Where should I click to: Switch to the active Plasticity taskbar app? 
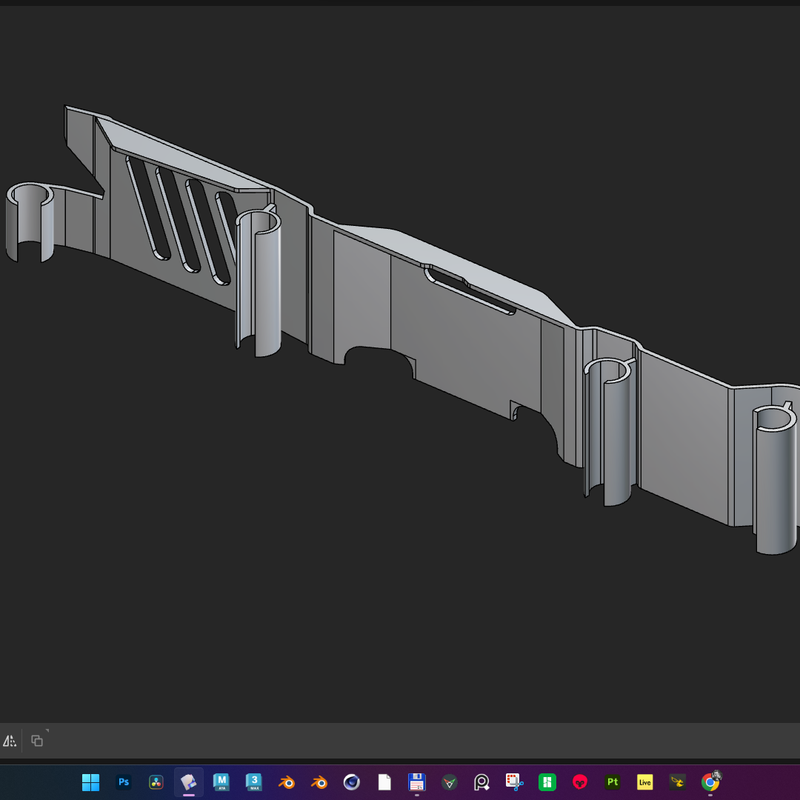coord(188,782)
